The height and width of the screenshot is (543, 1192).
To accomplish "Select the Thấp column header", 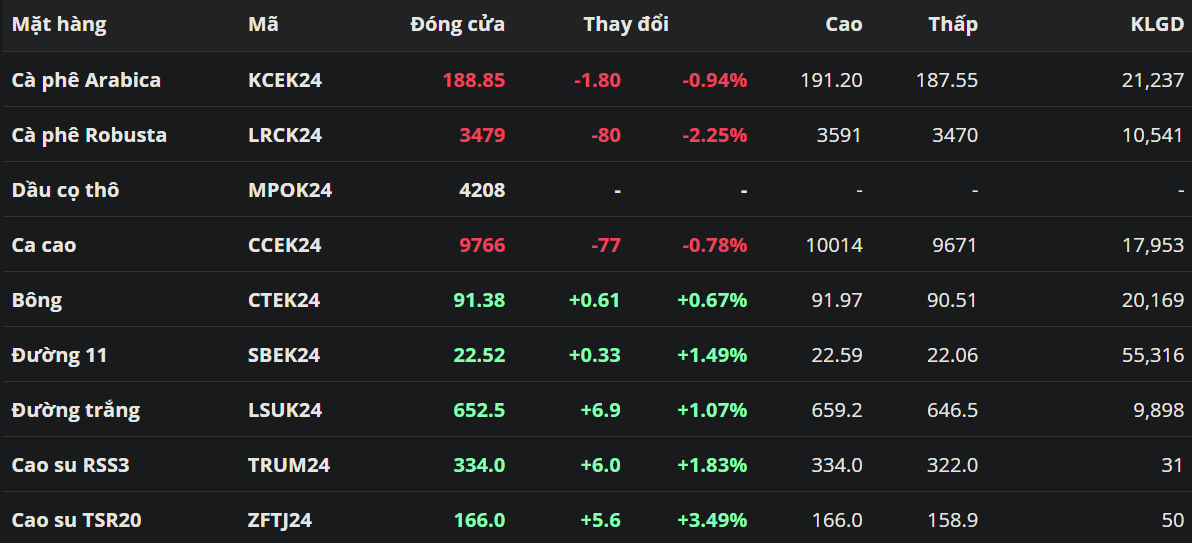I will coord(952,24).
